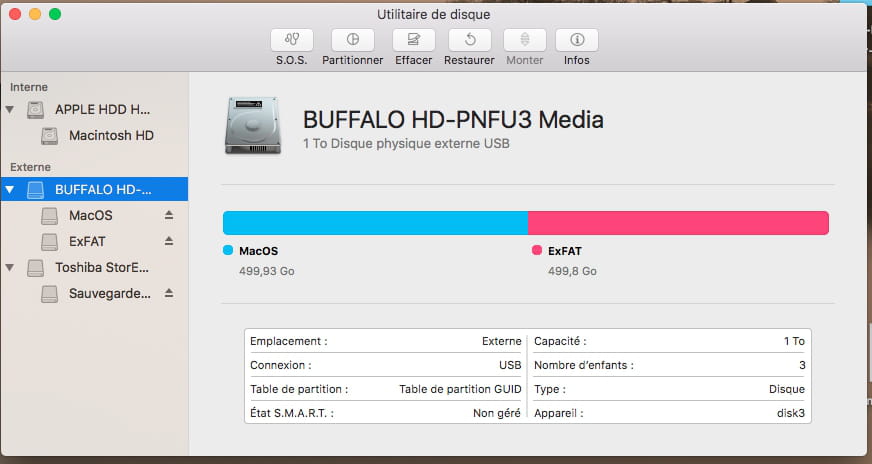Collapse the Toshiba StorE disclosure triangle
This screenshot has width=872, height=464.
point(9,268)
